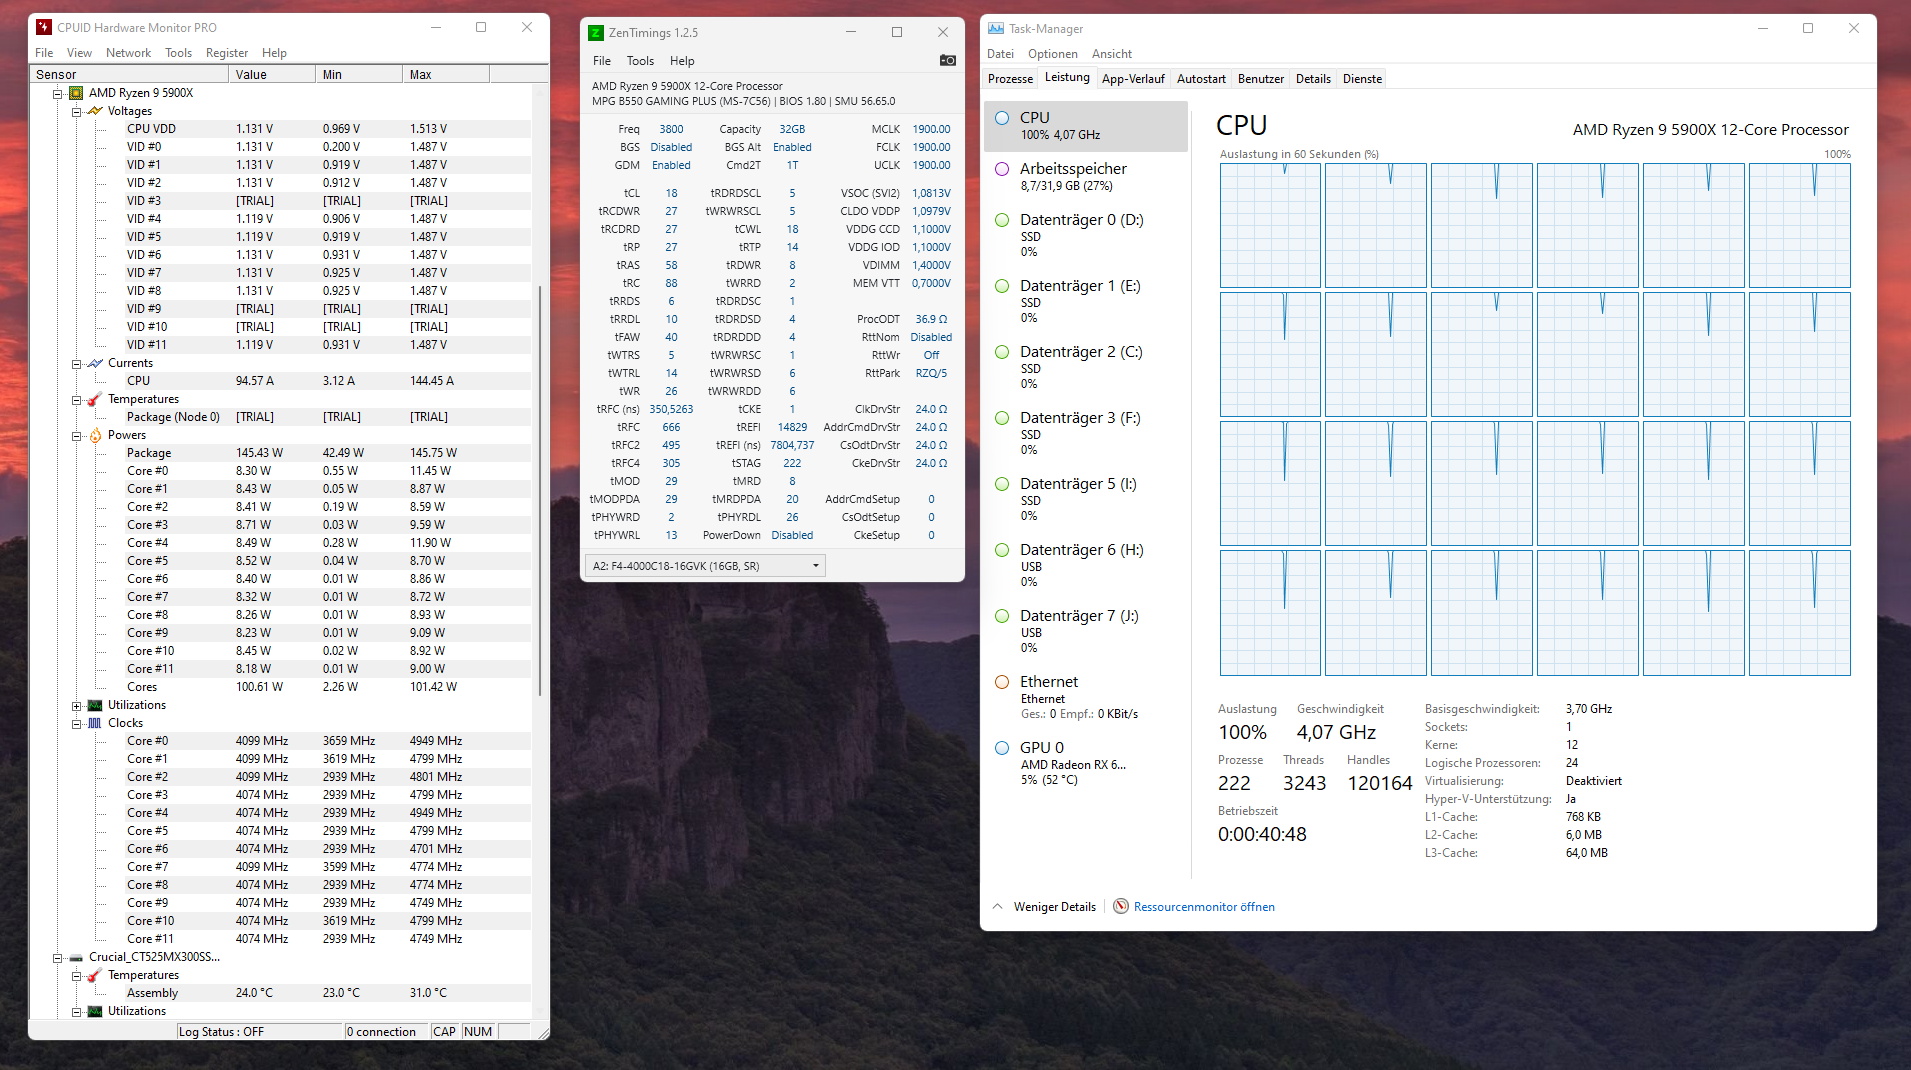The width and height of the screenshot is (1911, 1070).
Task: Click the Clocks category icon
Action: pyautogui.click(x=95, y=723)
